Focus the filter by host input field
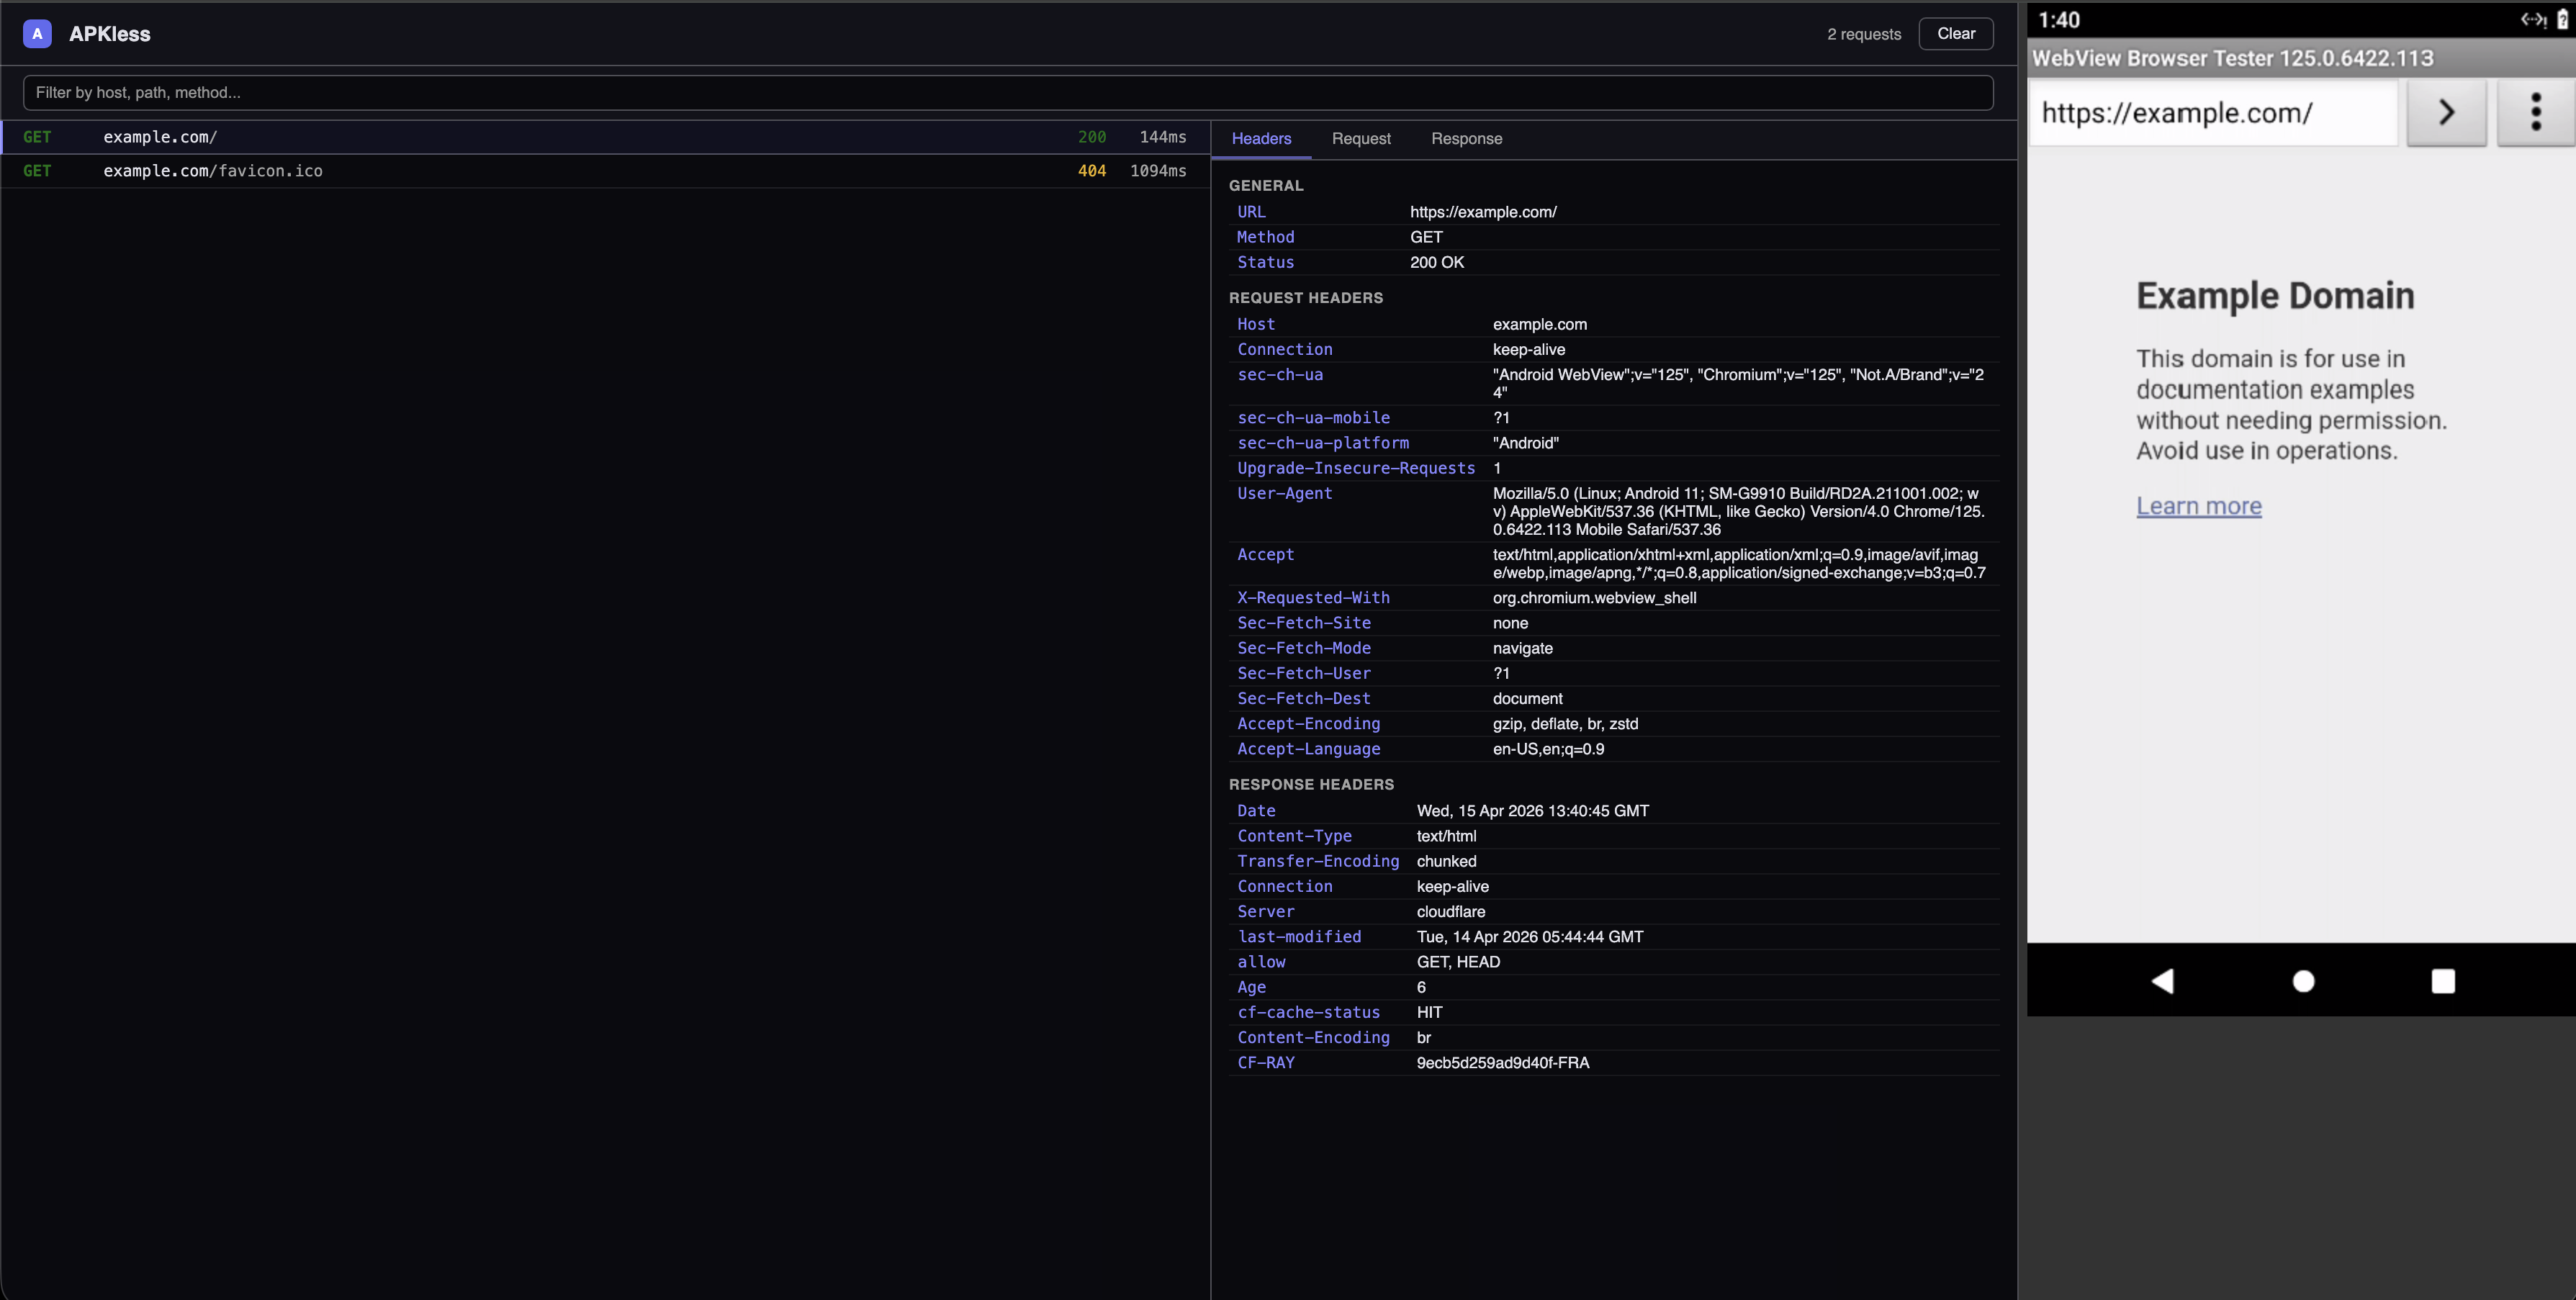 coord(1007,93)
